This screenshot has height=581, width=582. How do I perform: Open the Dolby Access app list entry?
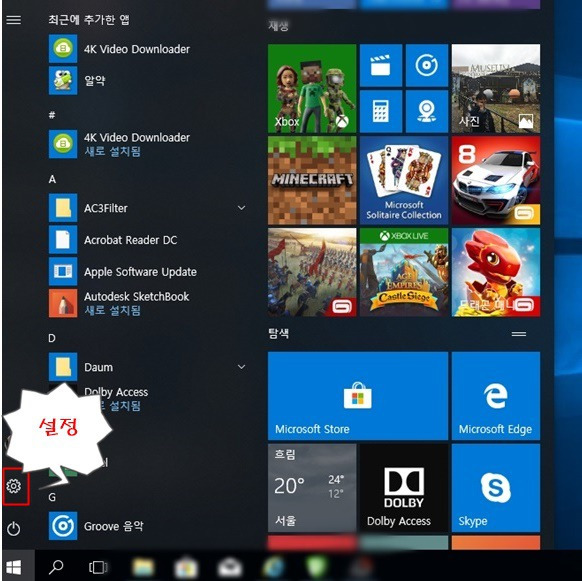click(x=116, y=398)
